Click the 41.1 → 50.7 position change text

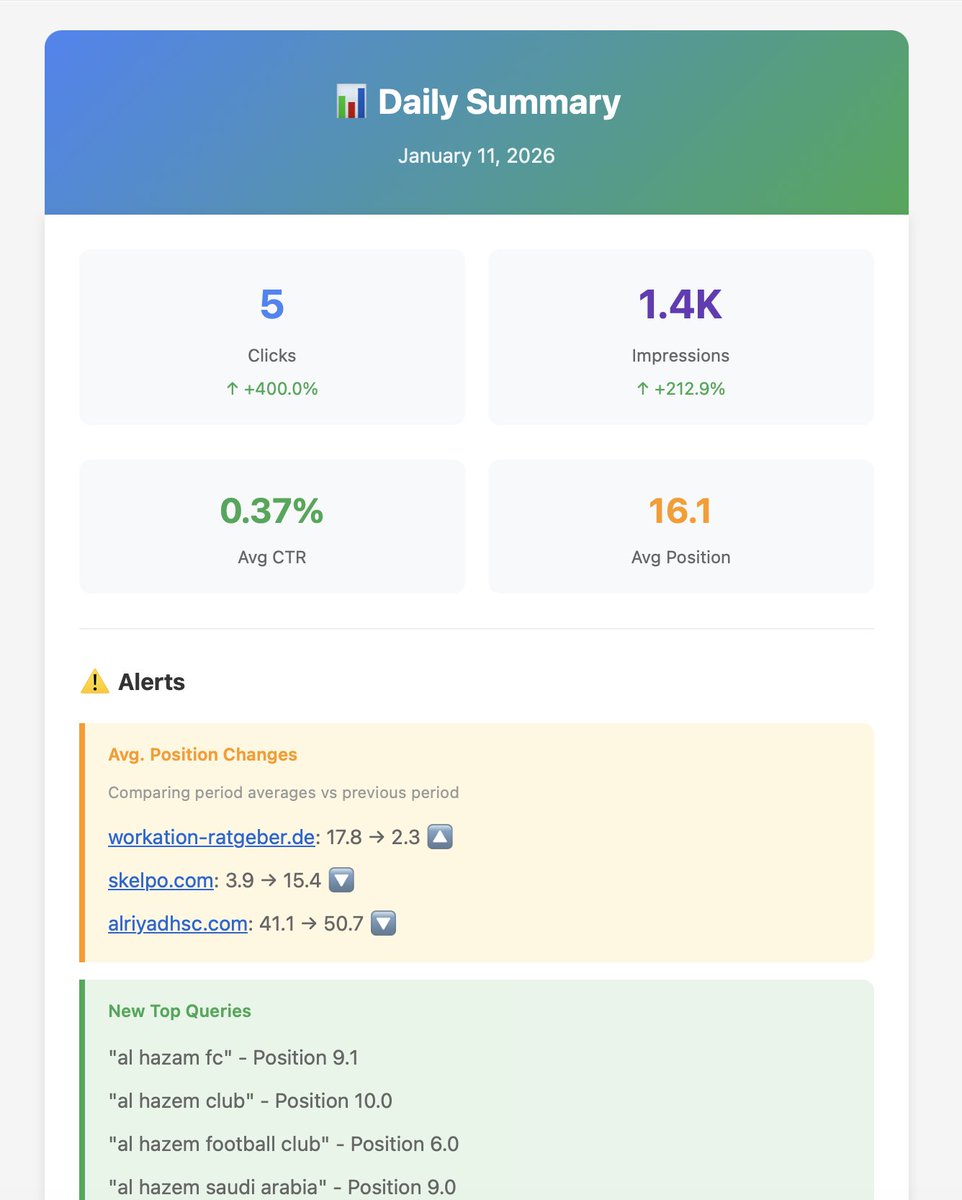point(311,923)
